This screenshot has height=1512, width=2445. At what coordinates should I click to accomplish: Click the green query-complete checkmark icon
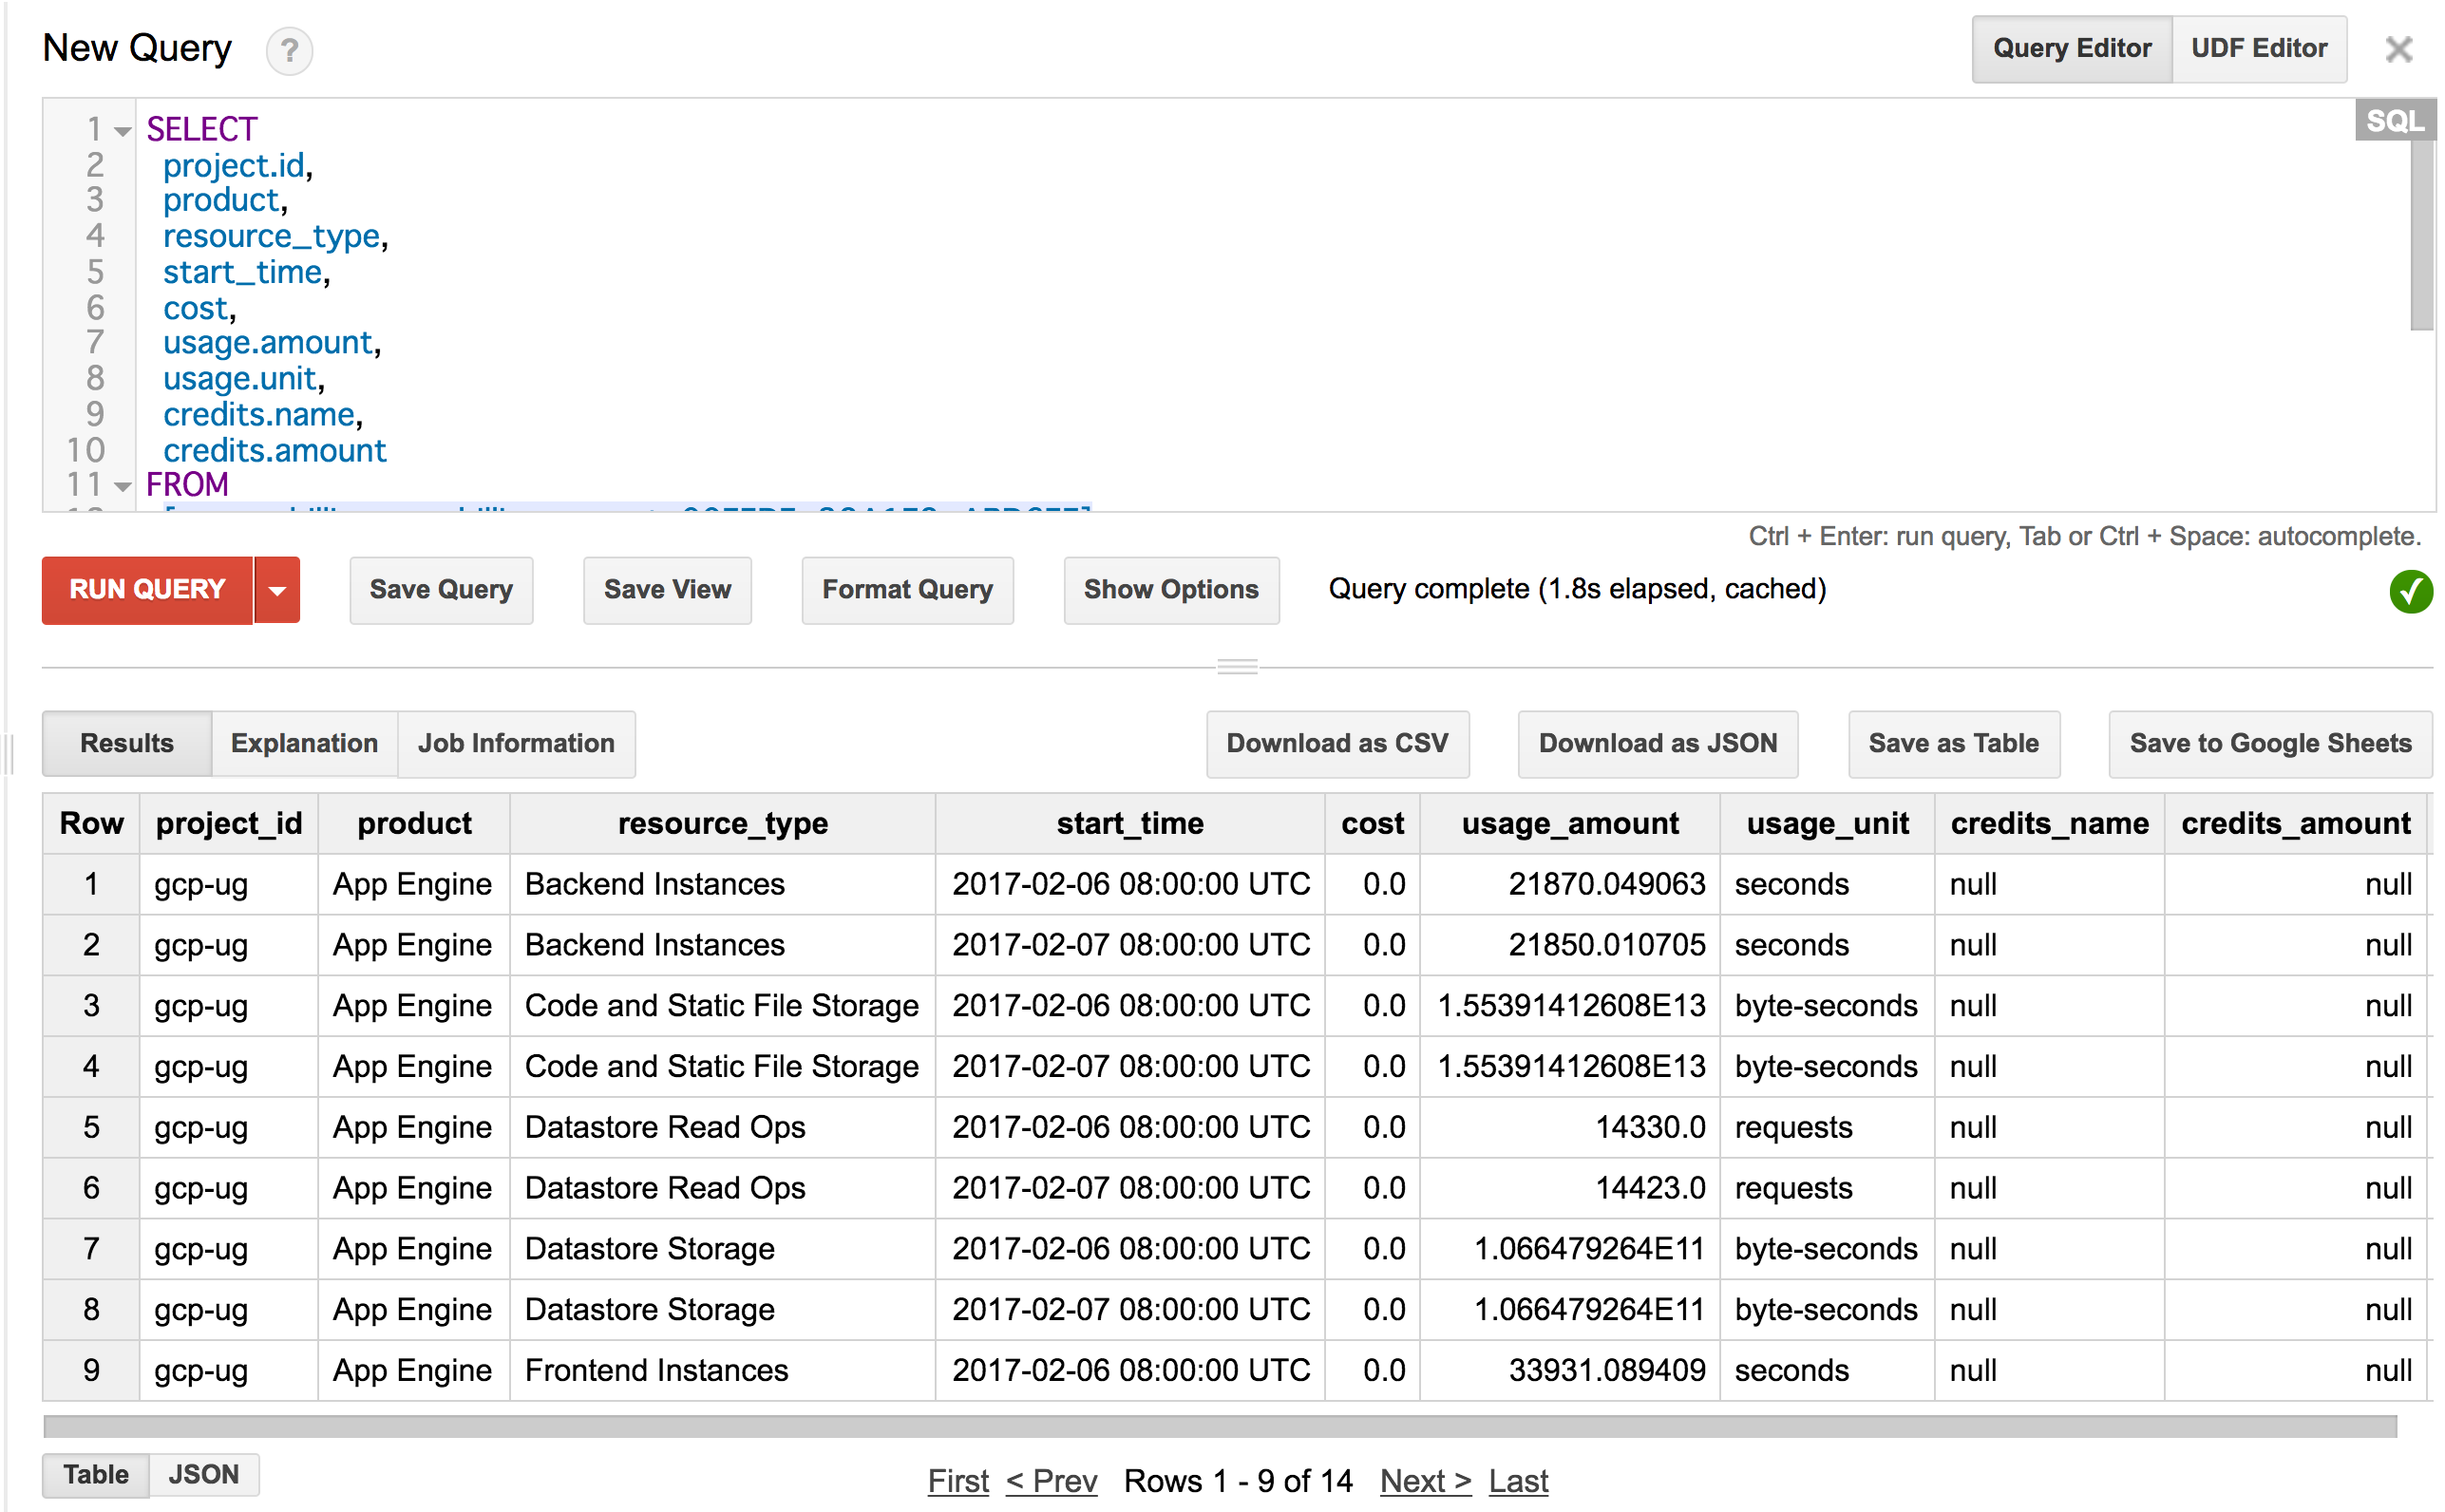click(2410, 591)
